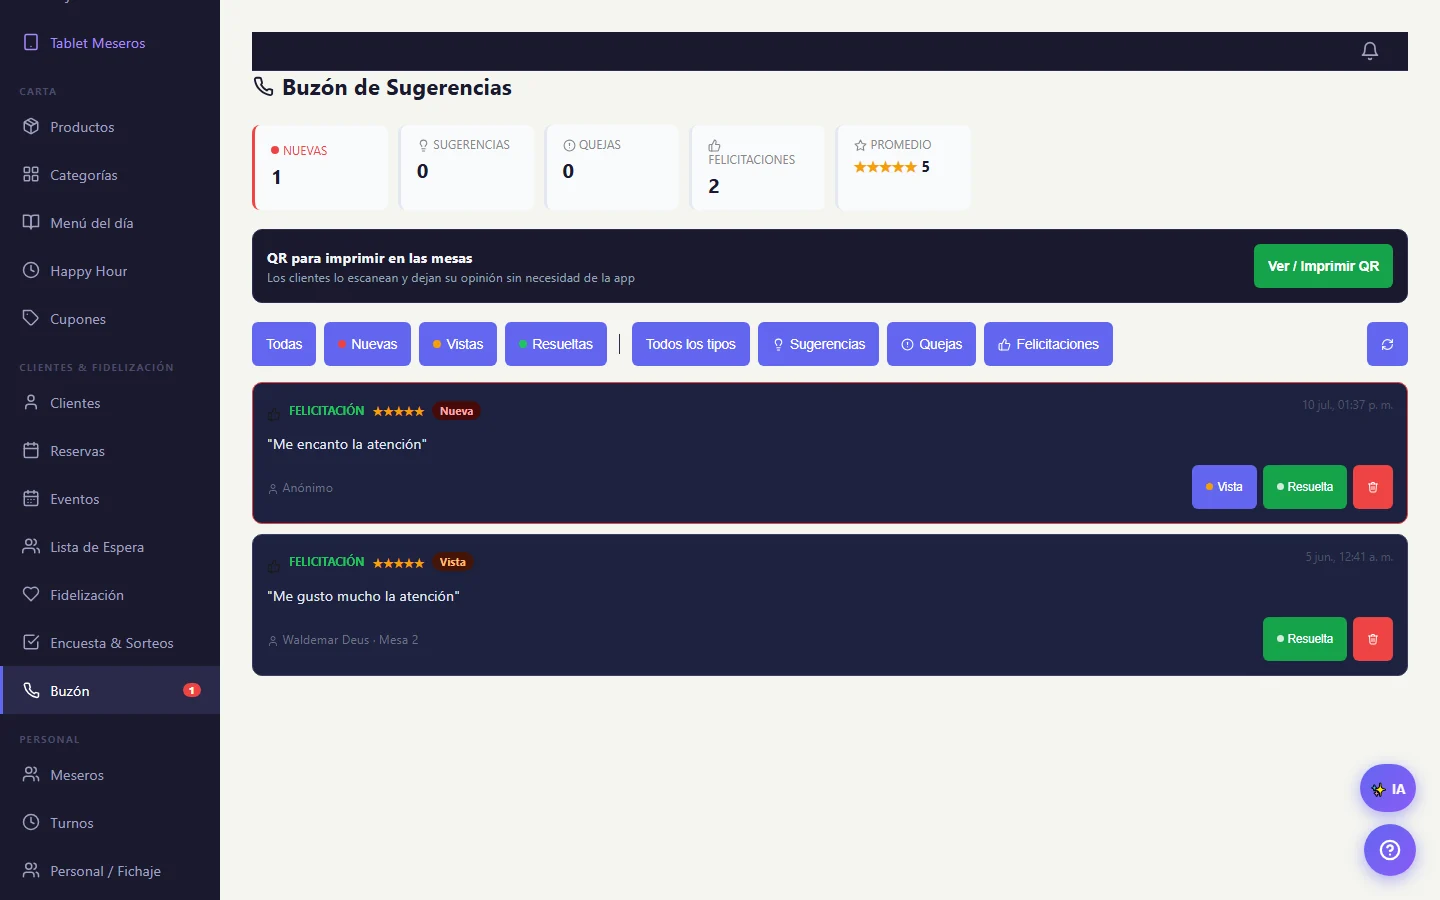This screenshot has height=900, width=1440.
Task: Delete the "Me encanto la atención" feedback
Action: [x=1373, y=487]
